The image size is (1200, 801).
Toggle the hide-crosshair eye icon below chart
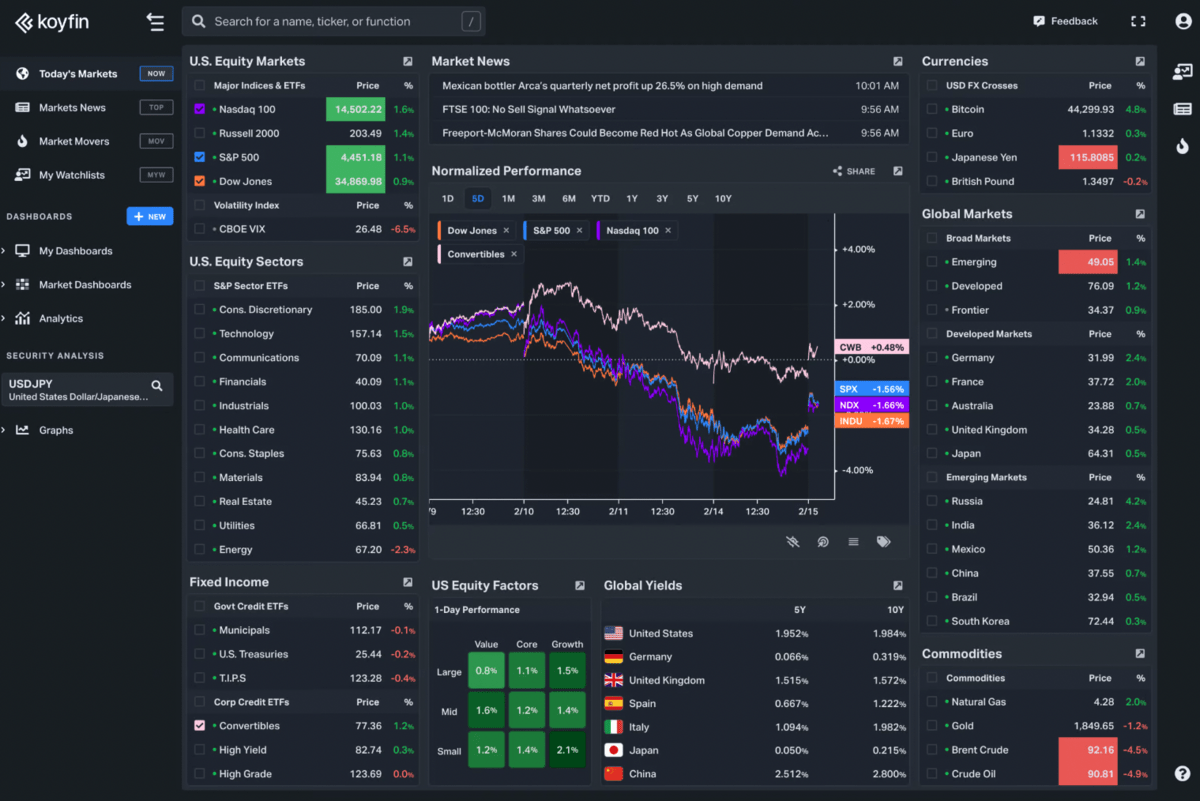click(793, 541)
